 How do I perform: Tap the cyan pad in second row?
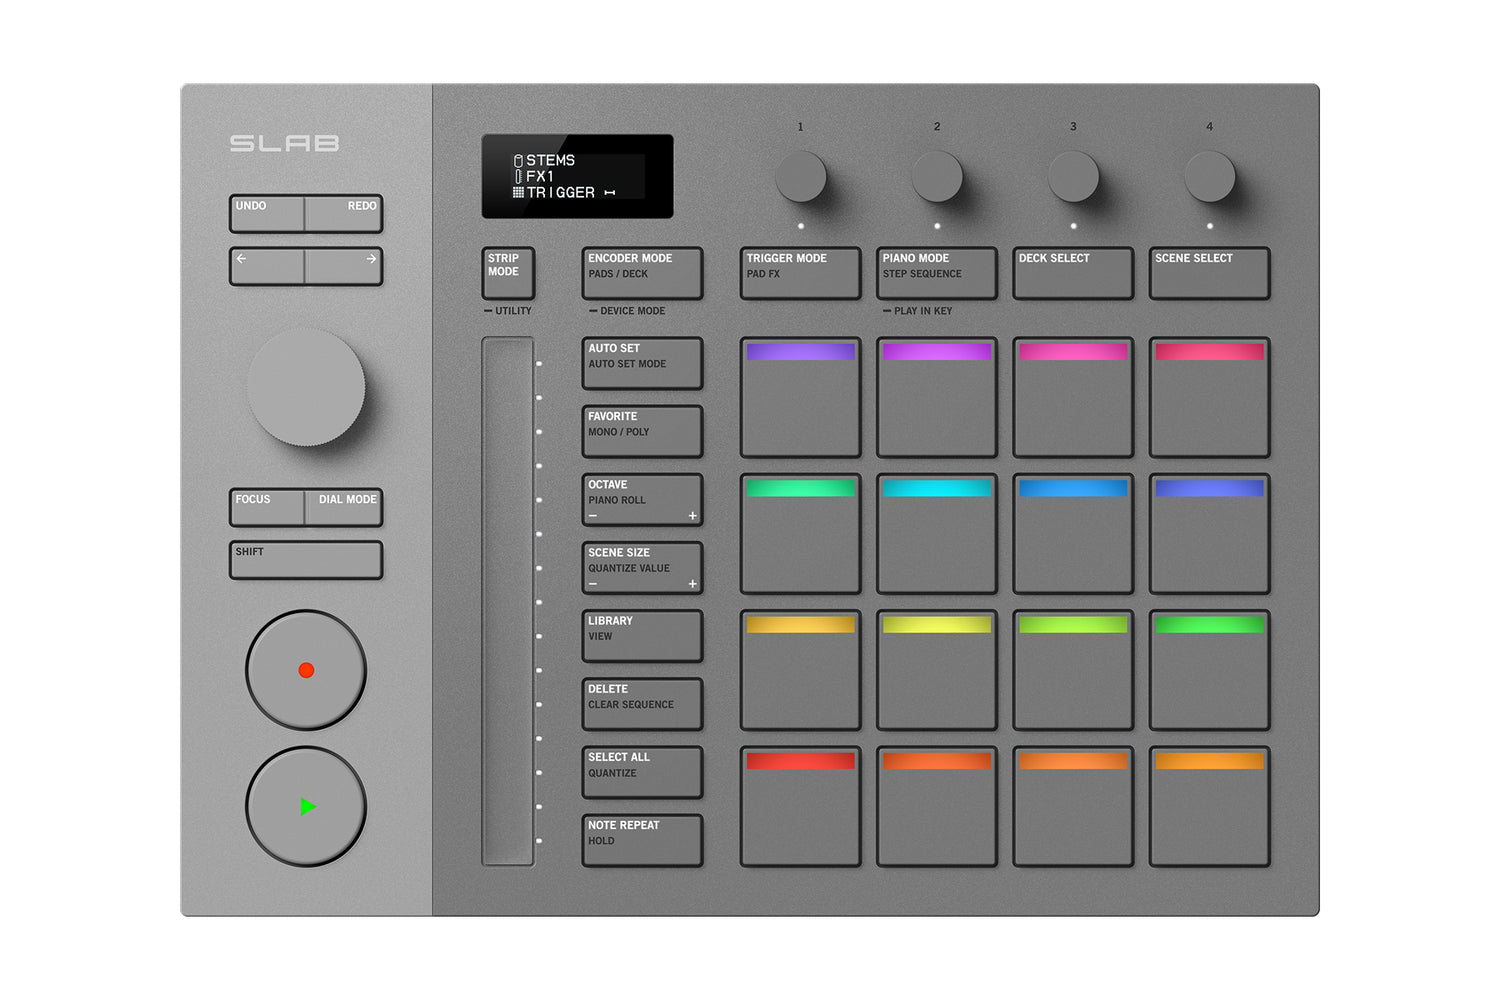click(936, 534)
